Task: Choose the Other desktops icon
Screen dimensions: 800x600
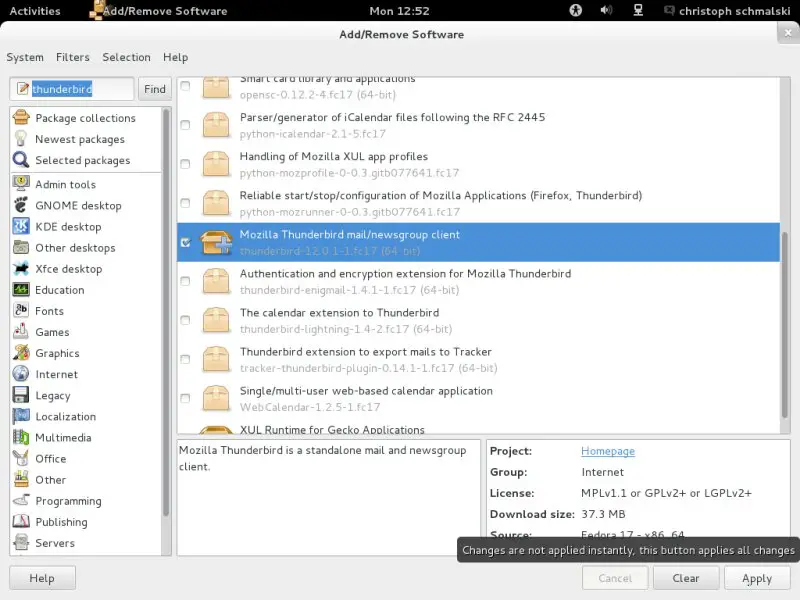Action: (21, 247)
